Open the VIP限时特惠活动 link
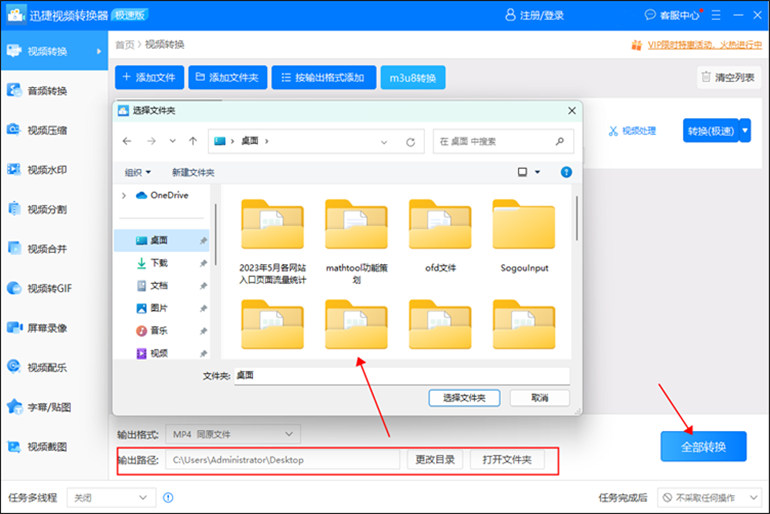770x514 pixels. tap(705, 45)
